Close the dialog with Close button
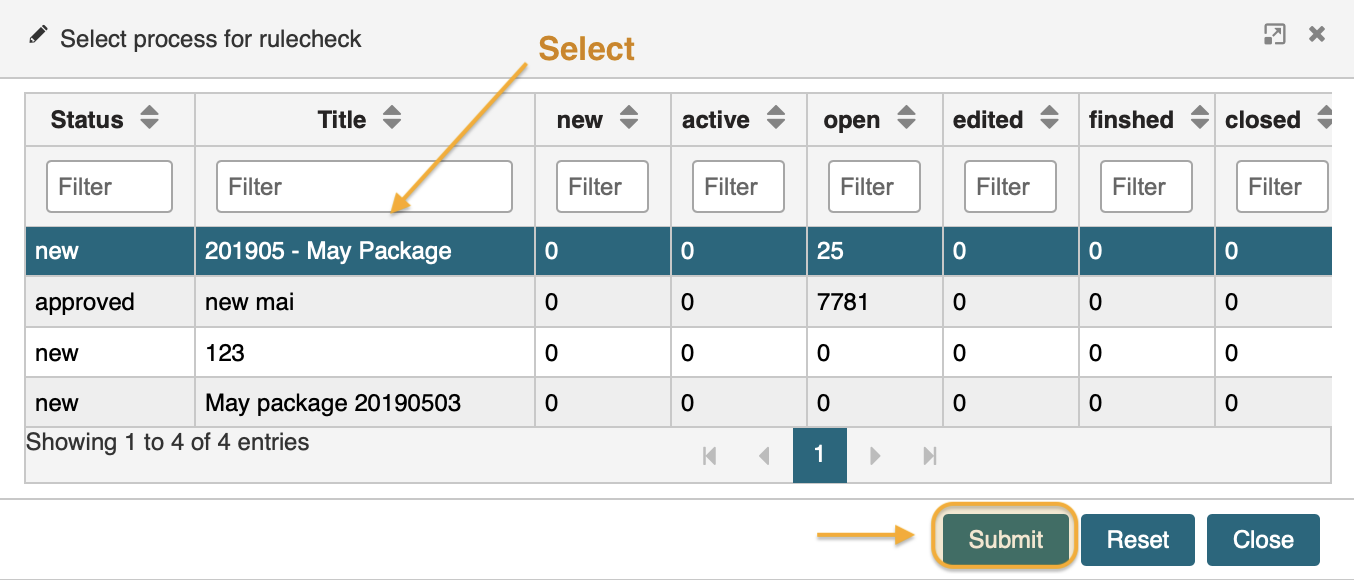The width and height of the screenshot is (1354, 580). click(x=1263, y=540)
